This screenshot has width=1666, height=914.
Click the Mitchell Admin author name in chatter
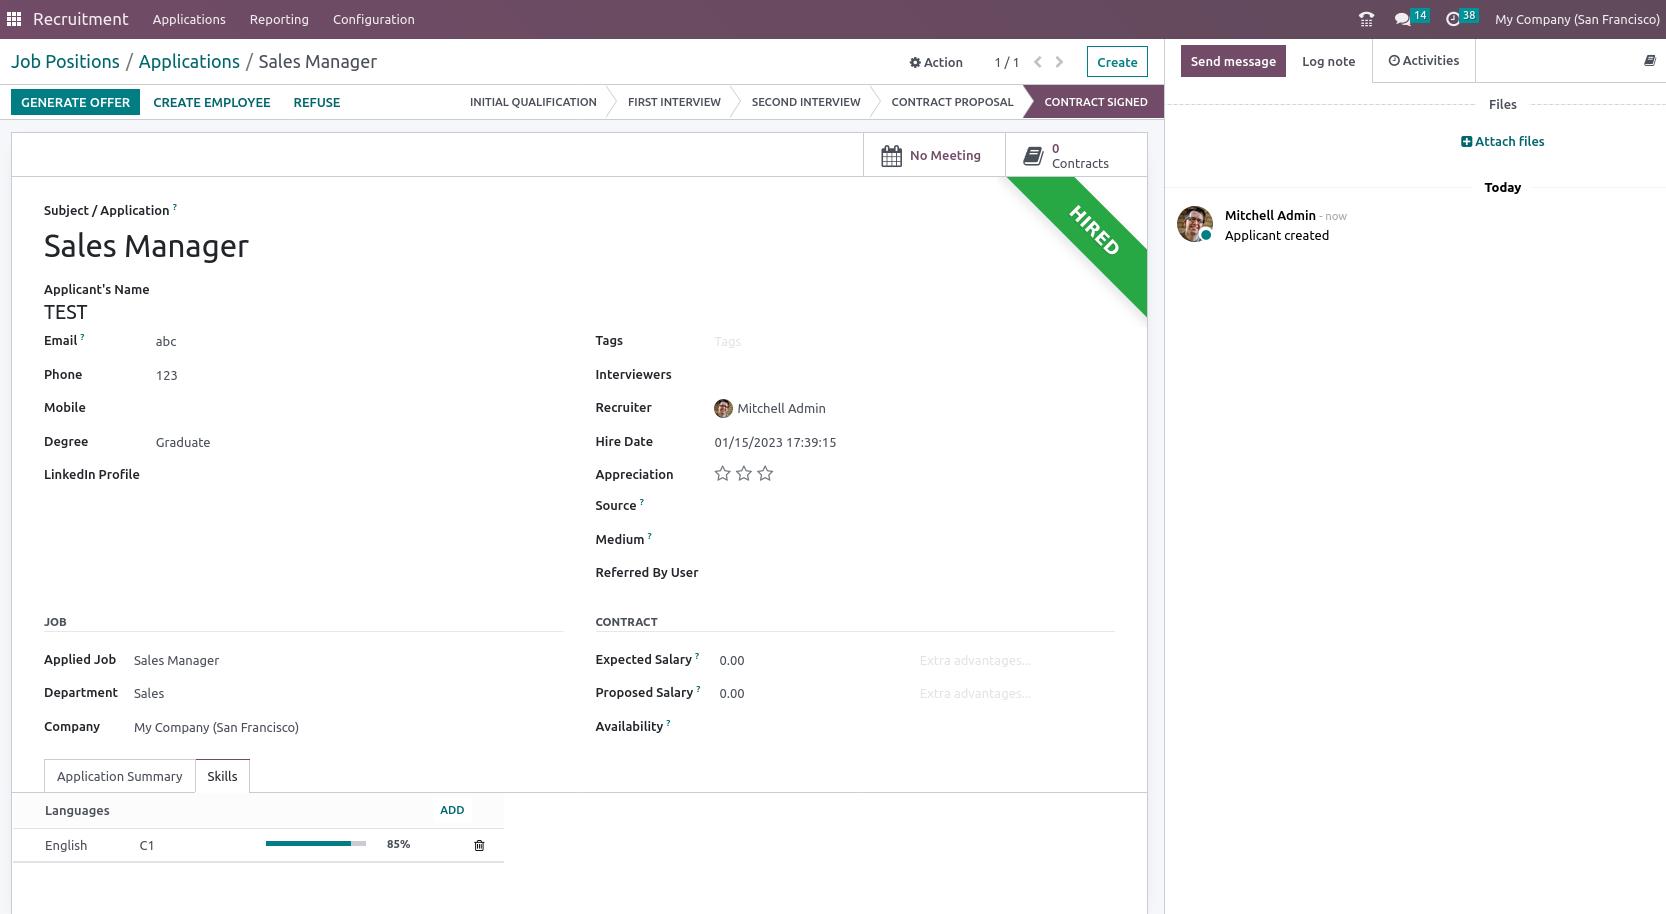tap(1270, 215)
